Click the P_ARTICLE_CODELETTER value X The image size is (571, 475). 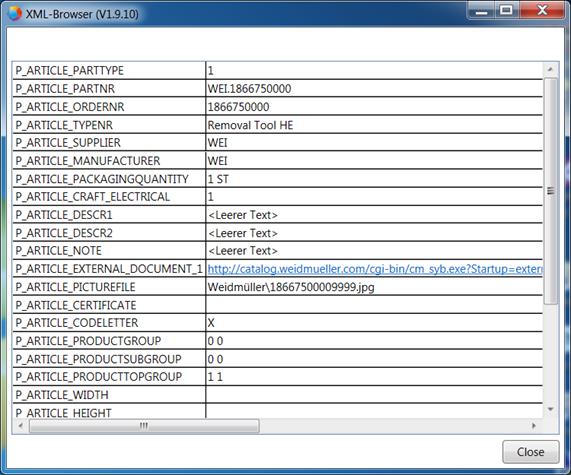coord(211,323)
